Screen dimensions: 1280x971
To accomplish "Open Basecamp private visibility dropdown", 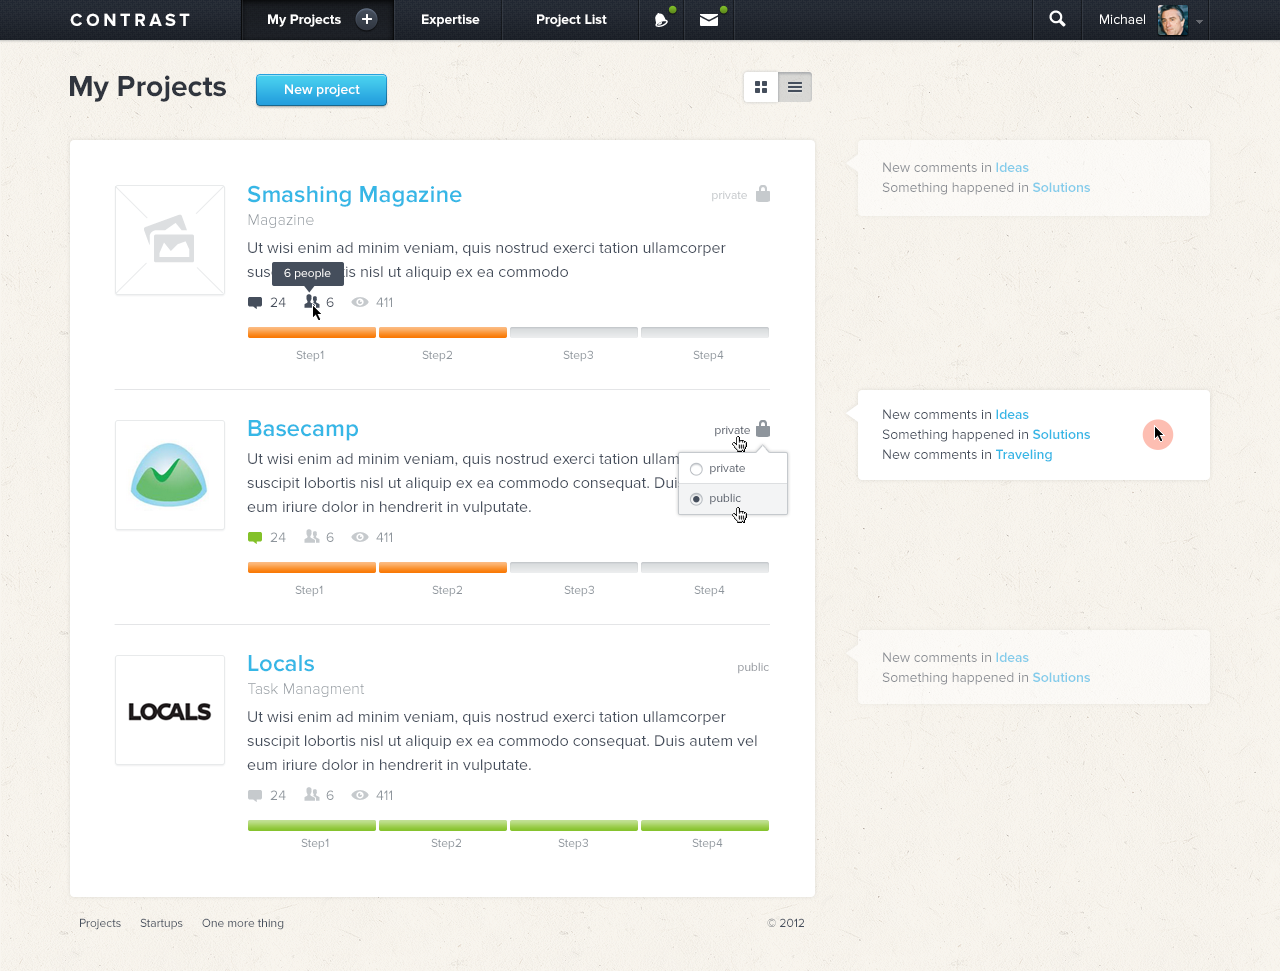I will click(732, 430).
